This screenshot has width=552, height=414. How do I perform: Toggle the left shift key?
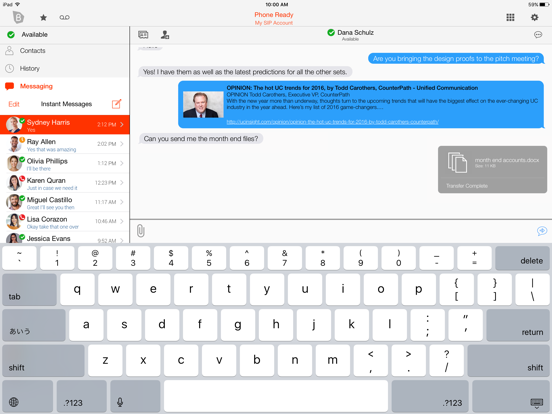tap(43, 361)
